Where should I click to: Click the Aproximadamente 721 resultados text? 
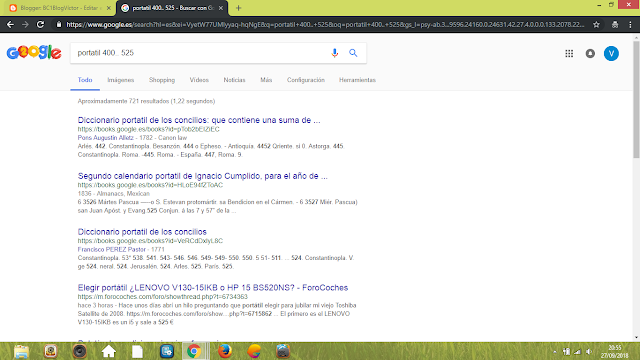coord(147,101)
